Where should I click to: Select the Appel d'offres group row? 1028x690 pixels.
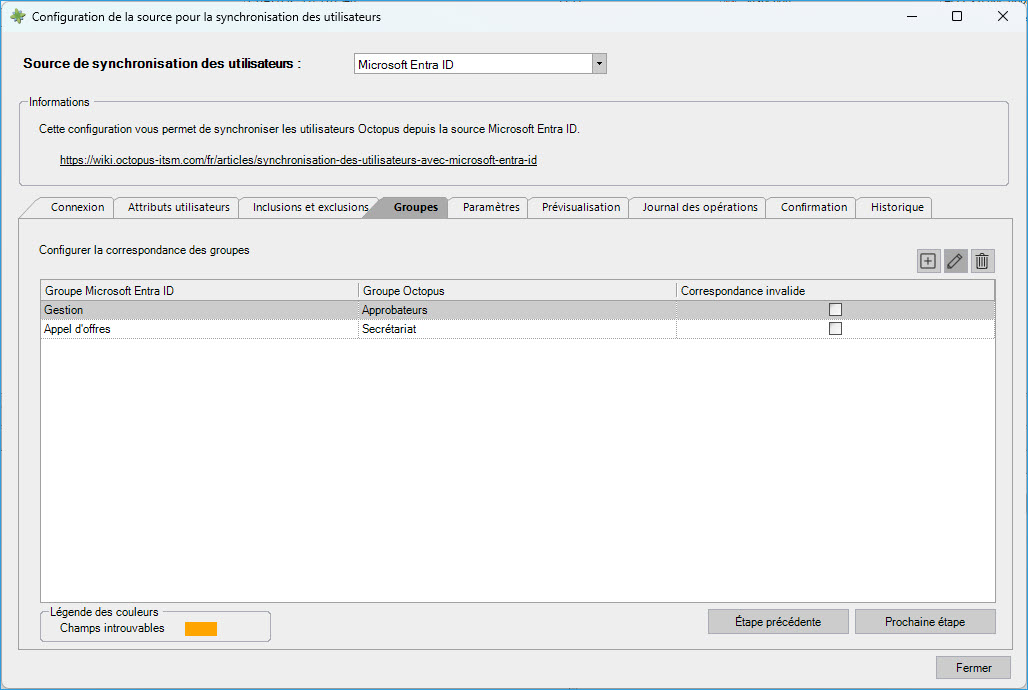click(x=198, y=329)
